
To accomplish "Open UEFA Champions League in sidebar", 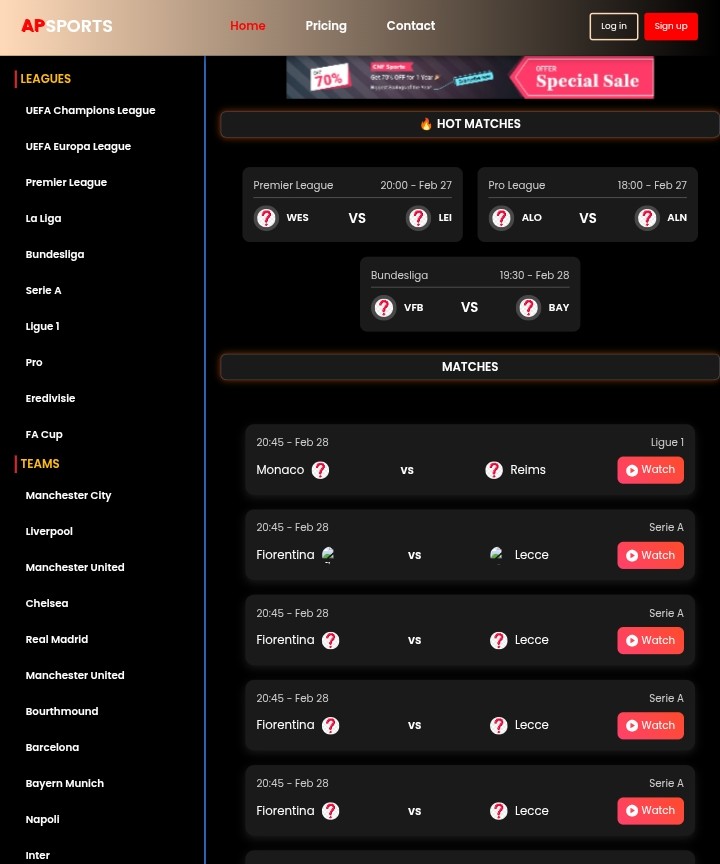I will [90, 111].
